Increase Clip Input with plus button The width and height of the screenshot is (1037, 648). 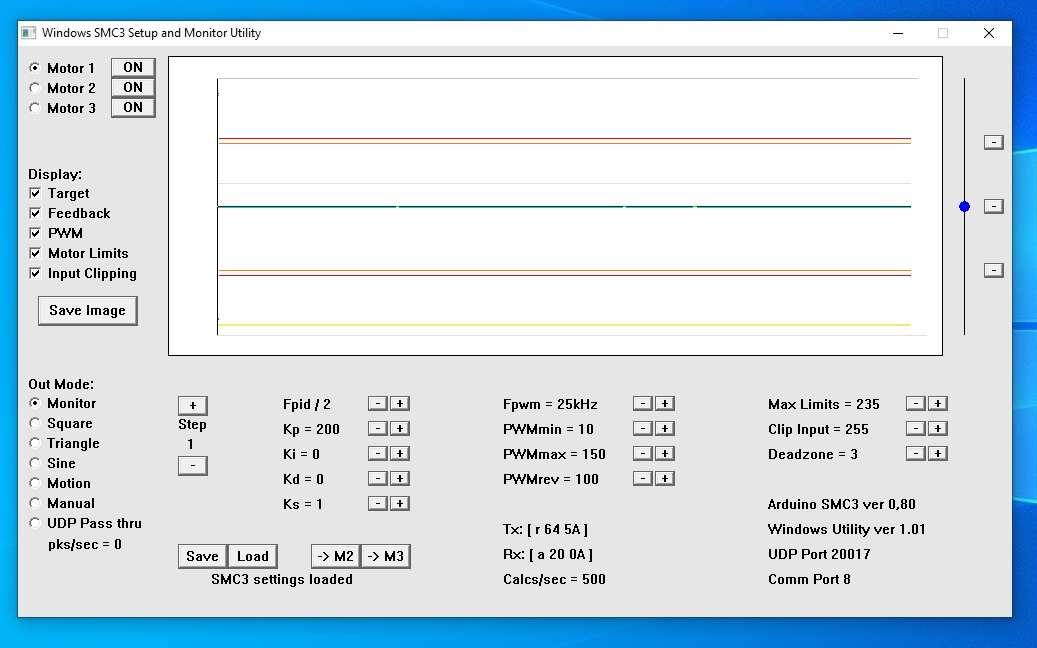pos(937,428)
